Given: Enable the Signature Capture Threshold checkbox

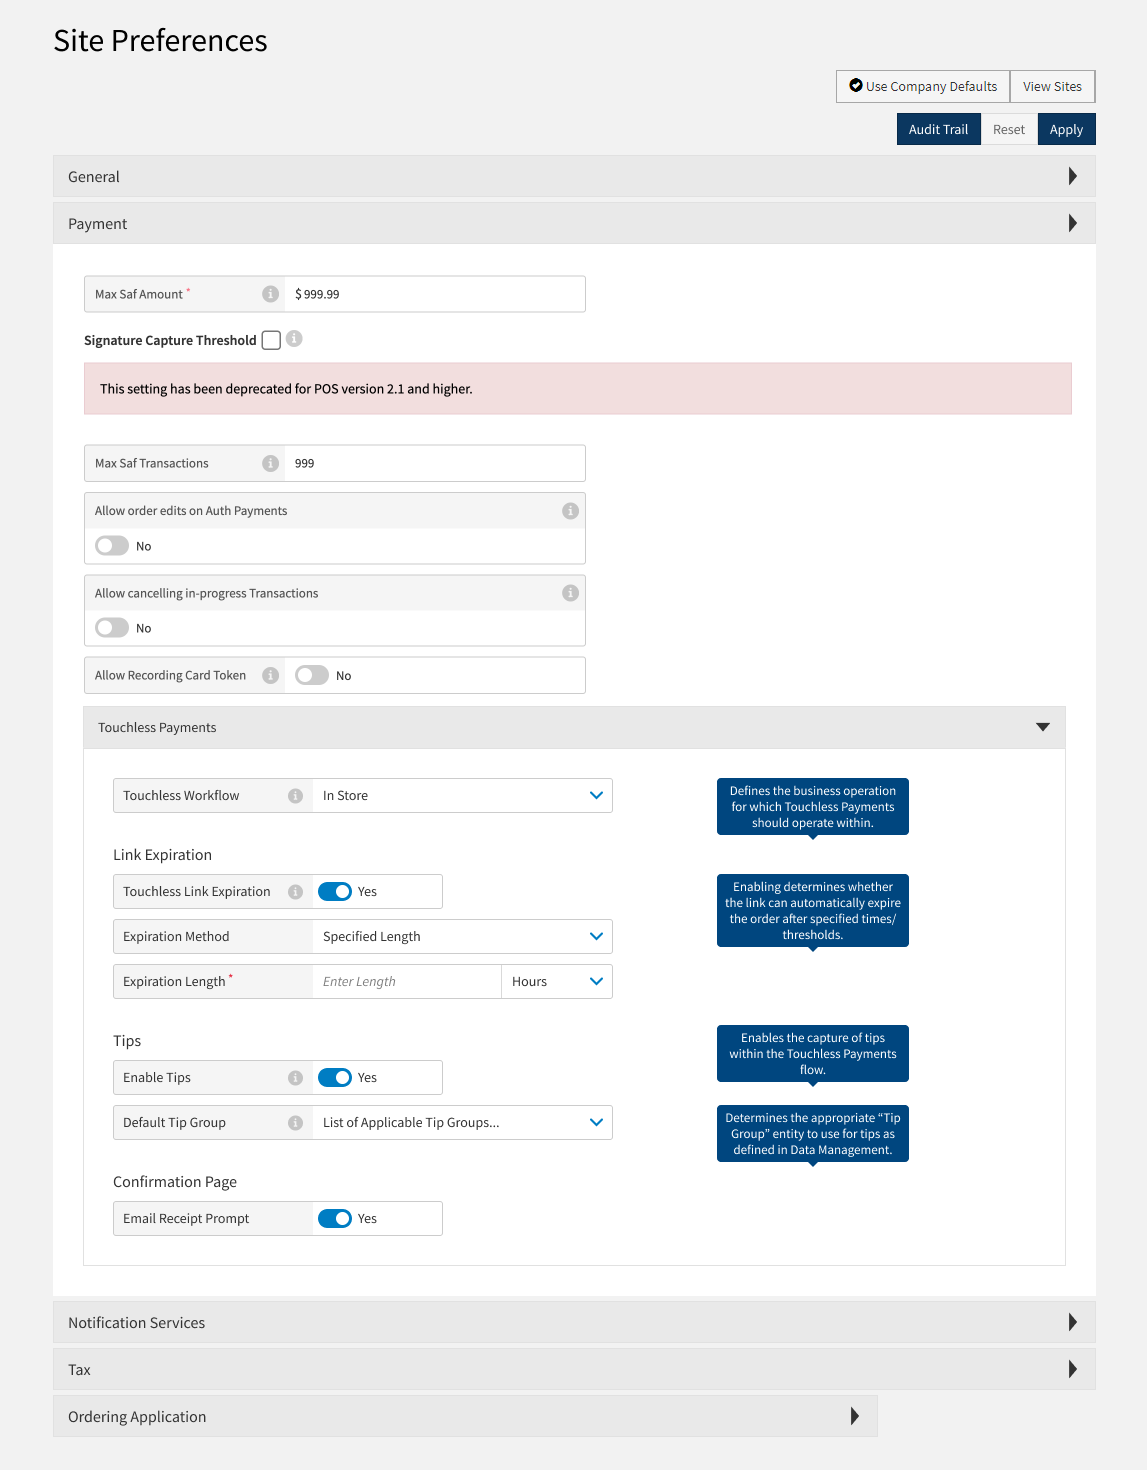Looking at the screenshot, I should (270, 340).
